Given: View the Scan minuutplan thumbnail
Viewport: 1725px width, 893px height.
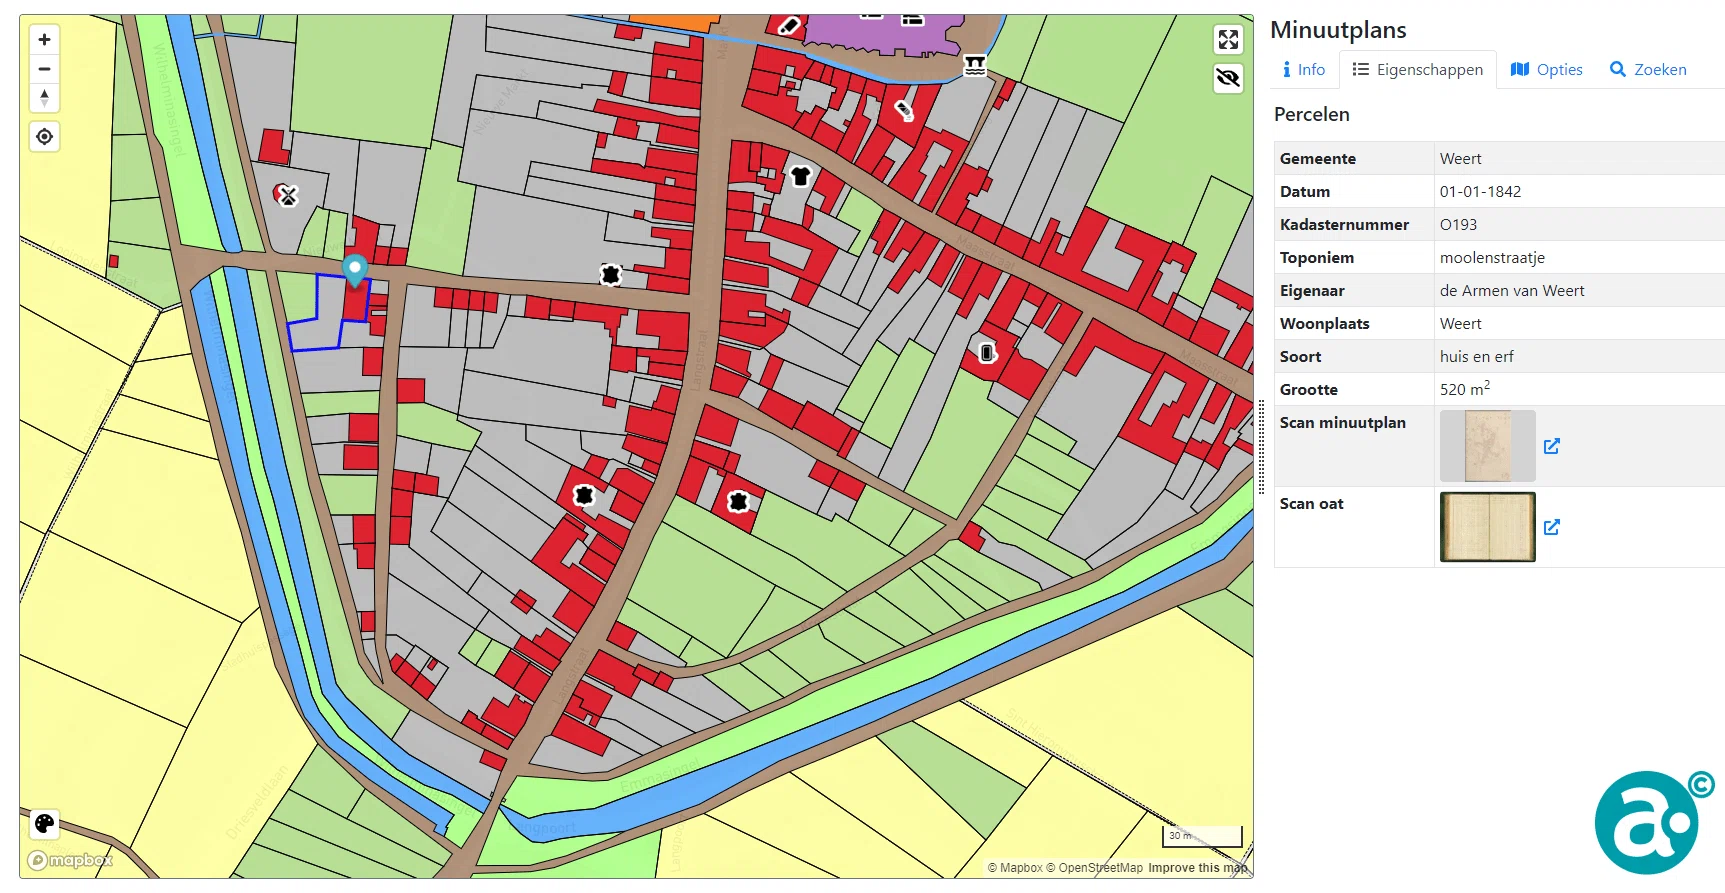Looking at the screenshot, I should coord(1488,446).
